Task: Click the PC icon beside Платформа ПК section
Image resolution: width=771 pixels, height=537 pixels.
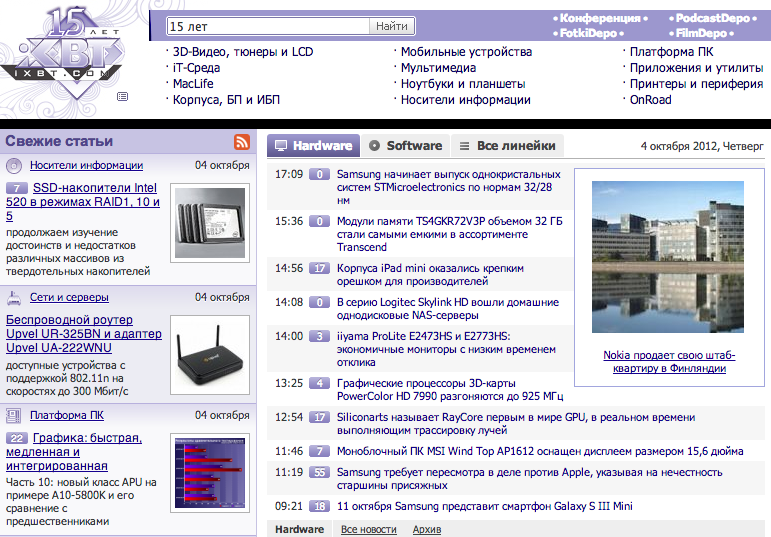Action: [x=14, y=416]
